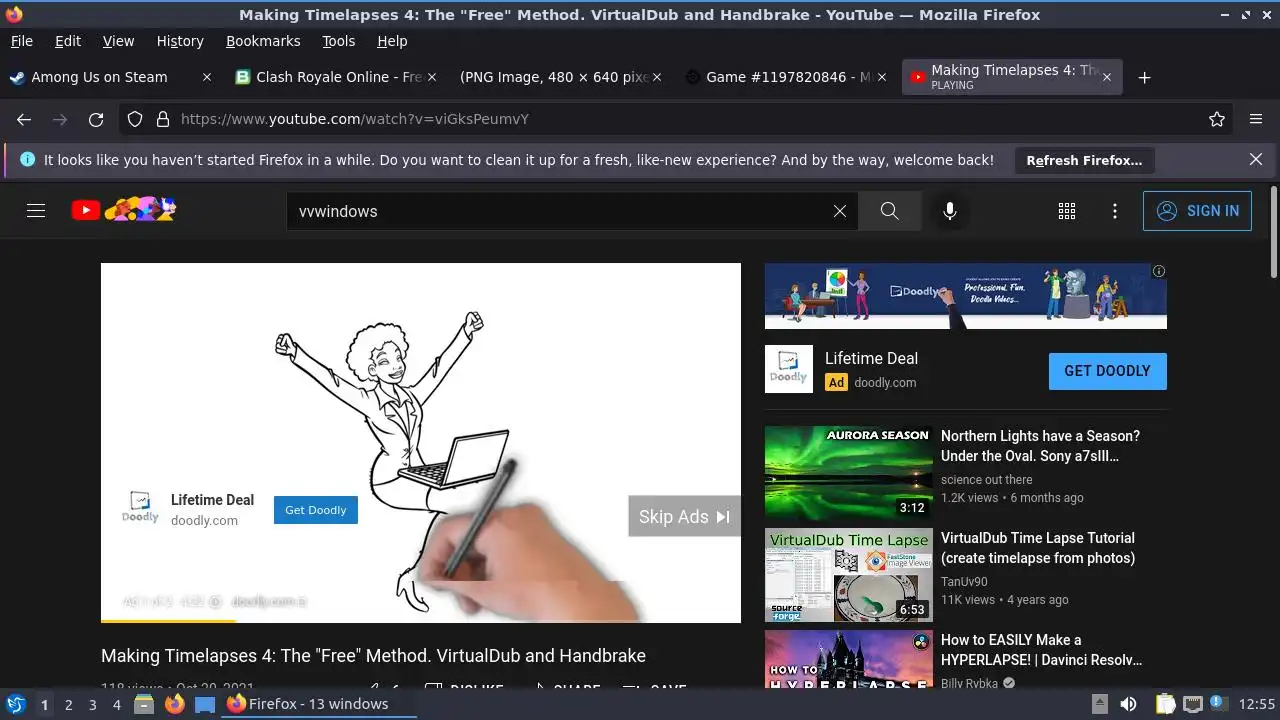Open doodly.com link in sidebar ad

(885, 383)
